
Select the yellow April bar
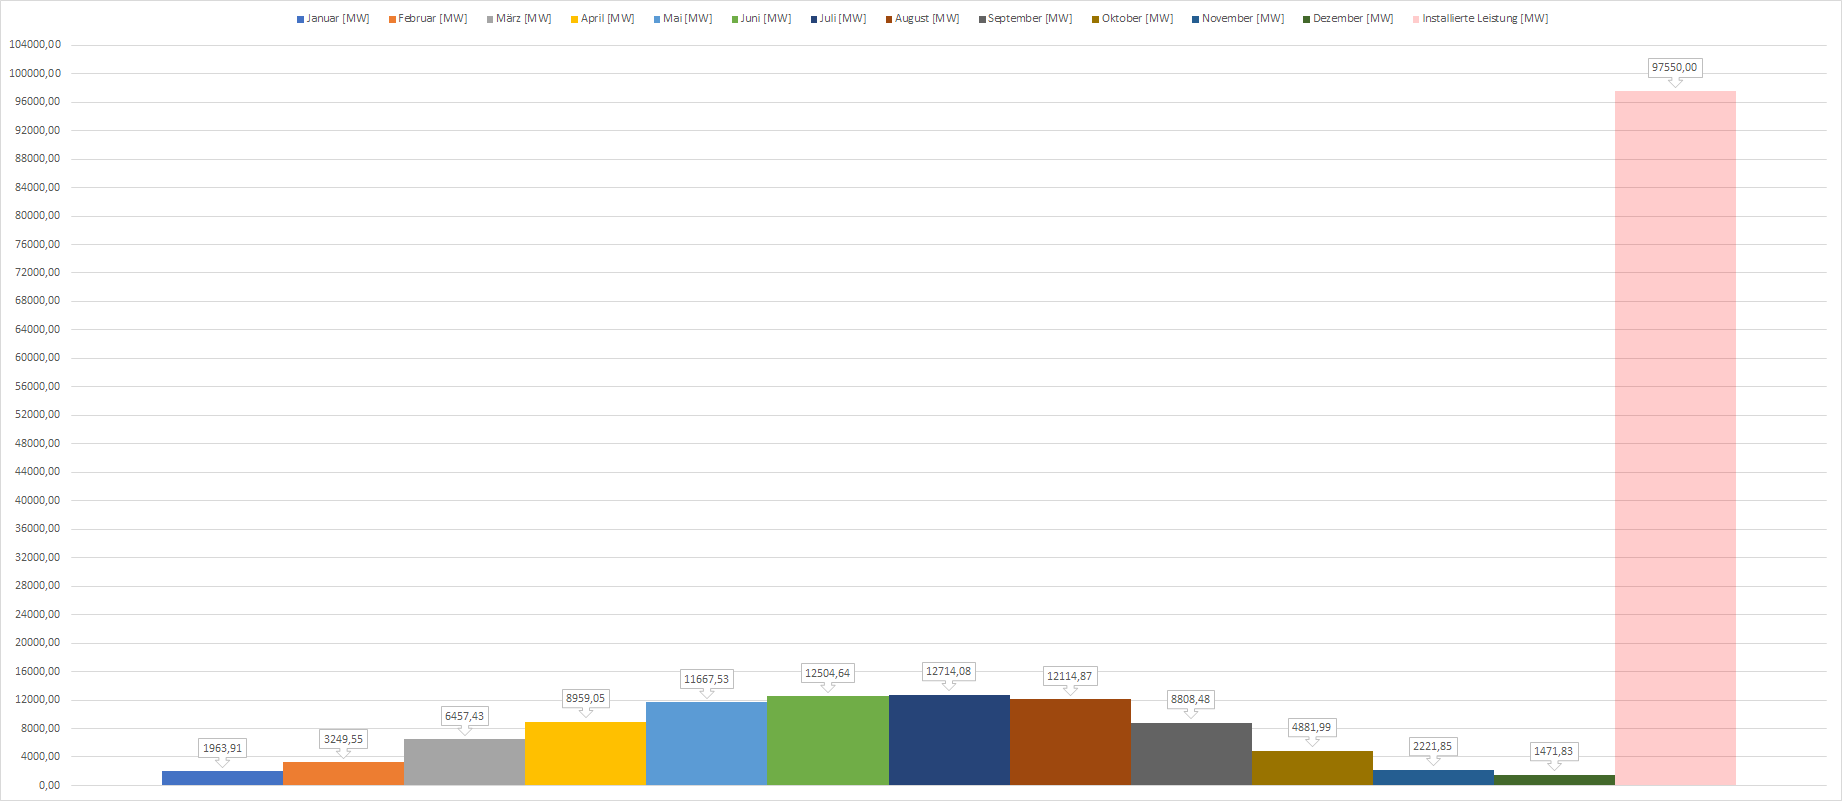point(585,753)
